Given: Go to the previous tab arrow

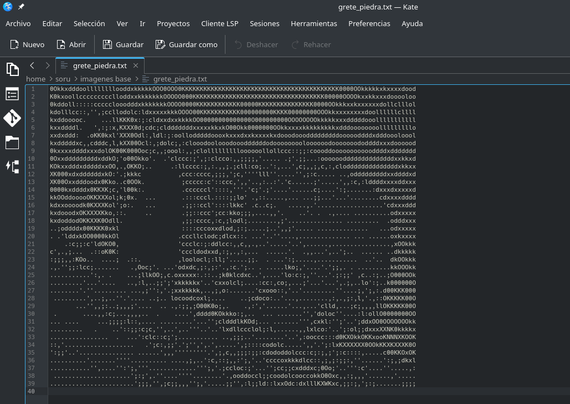Looking at the screenshot, I should (32, 65).
